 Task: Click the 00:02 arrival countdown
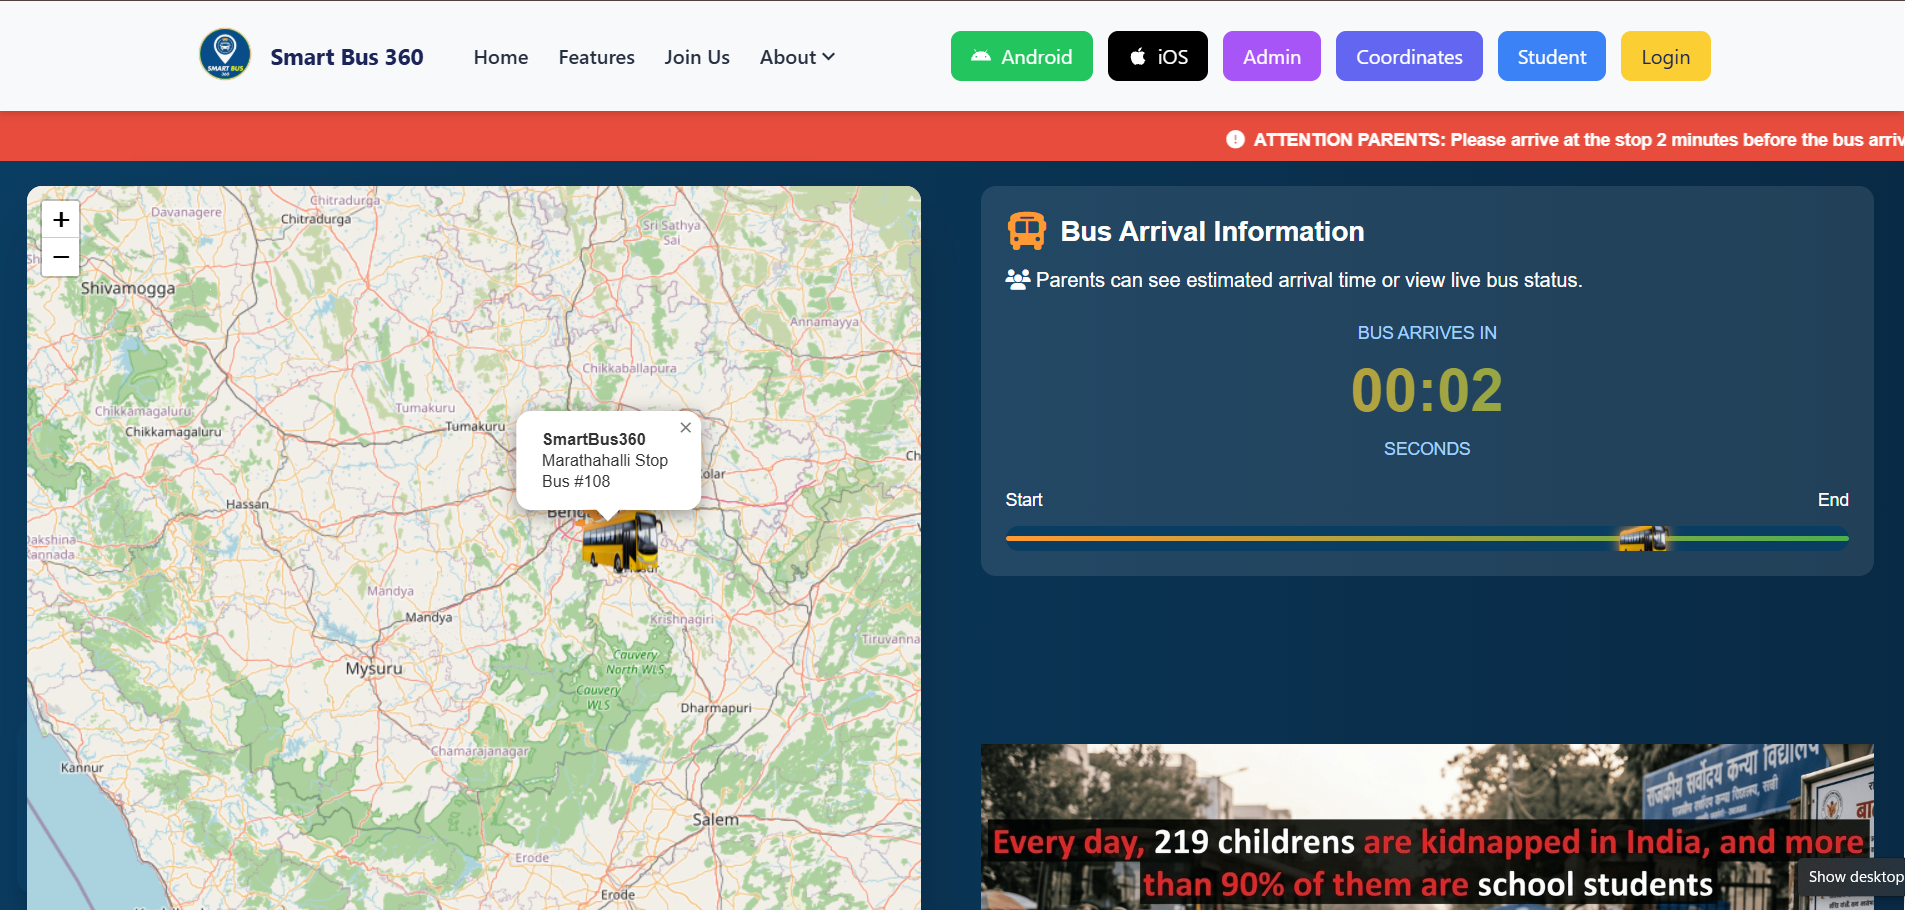pyautogui.click(x=1427, y=390)
